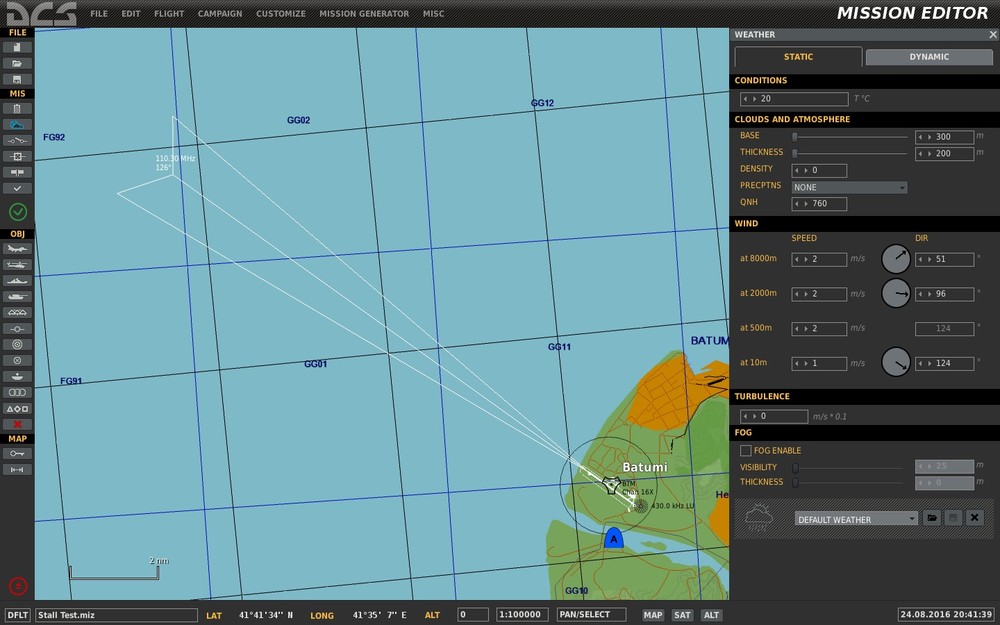1000x625 pixels.
Task: Click the red X delete object icon
Action: [18, 424]
